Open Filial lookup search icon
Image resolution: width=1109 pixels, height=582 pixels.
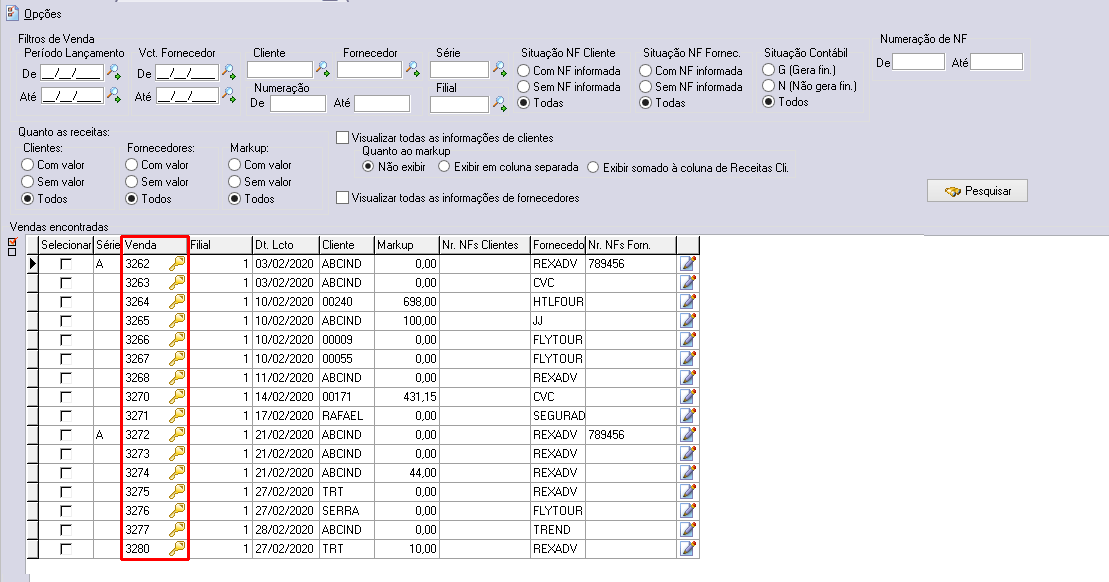(x=499, y=104)
